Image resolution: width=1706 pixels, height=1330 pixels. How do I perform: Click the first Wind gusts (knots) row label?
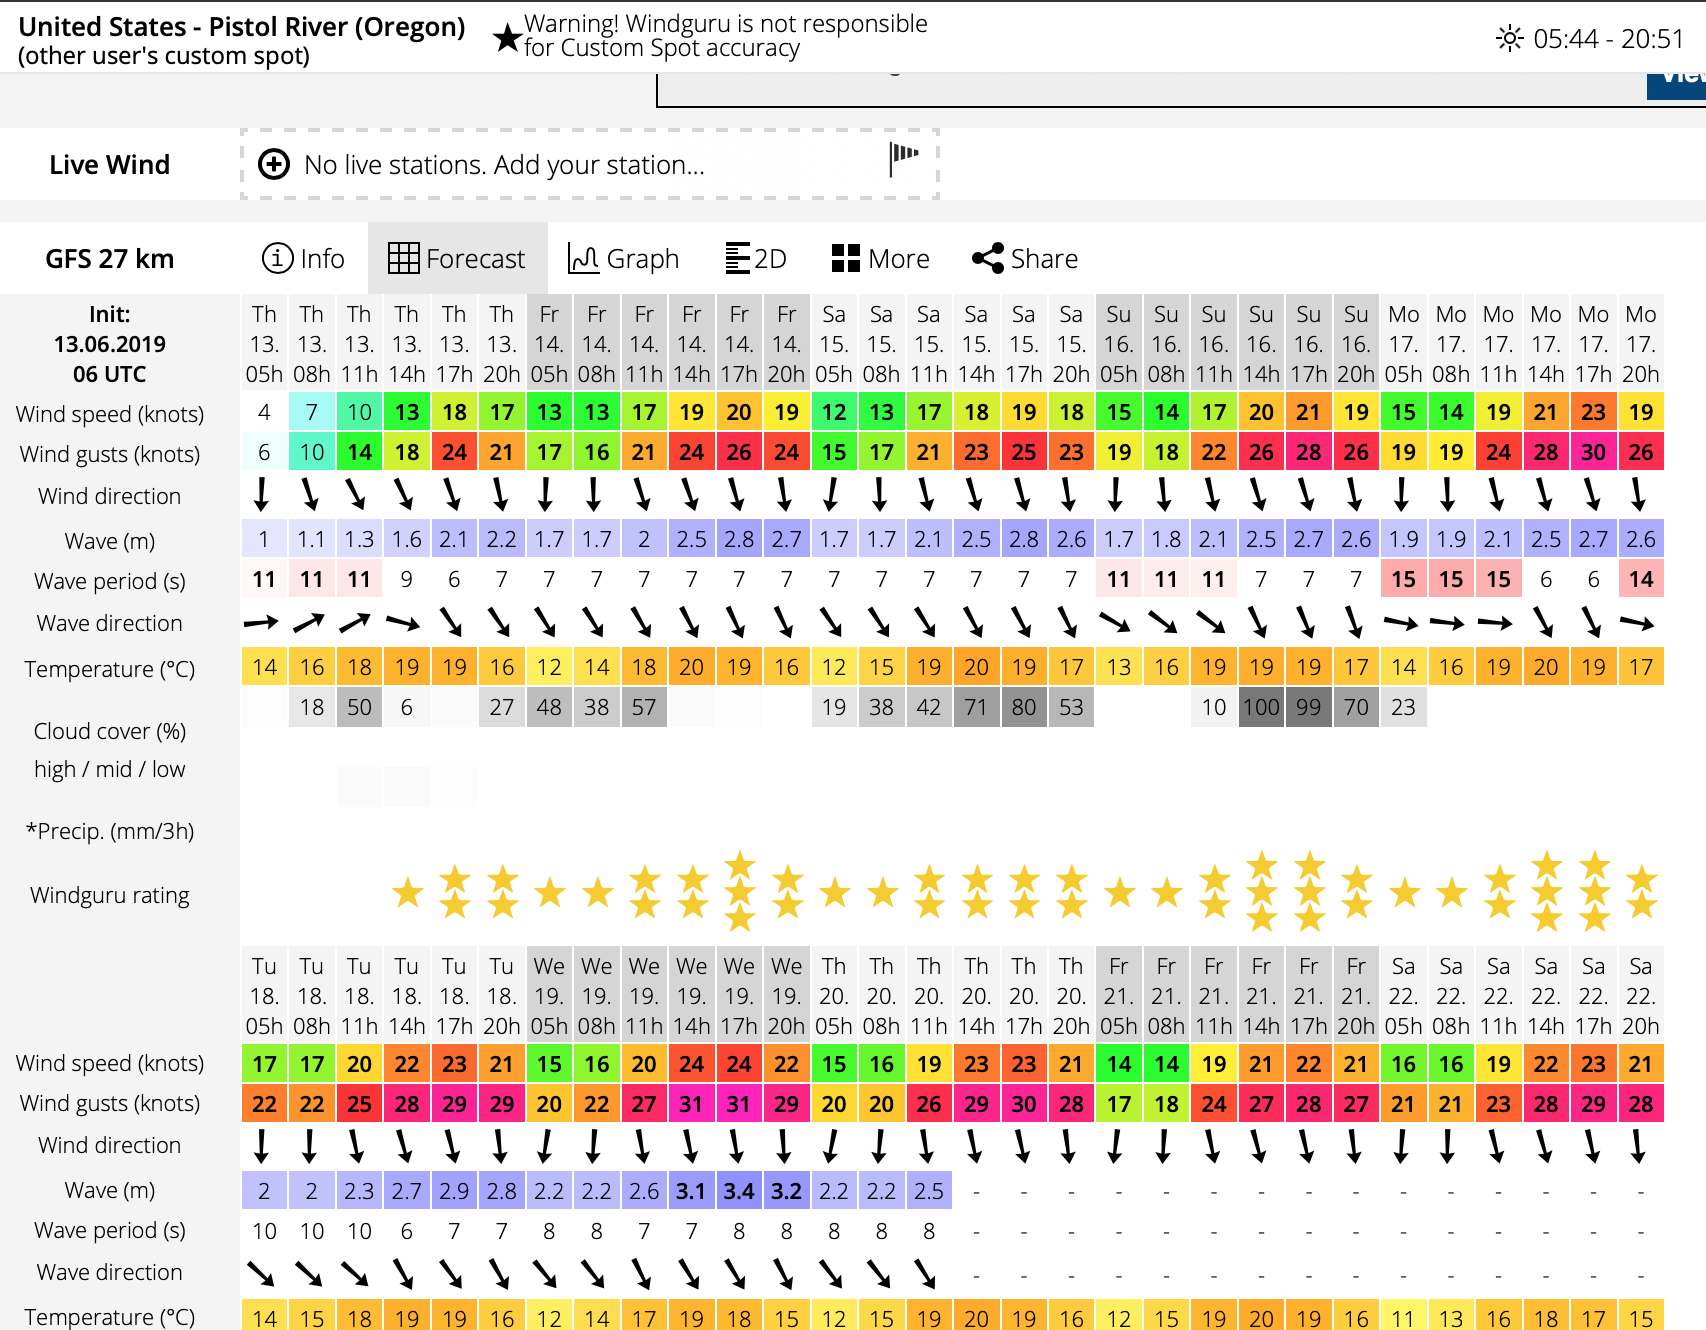click(110, 454)
